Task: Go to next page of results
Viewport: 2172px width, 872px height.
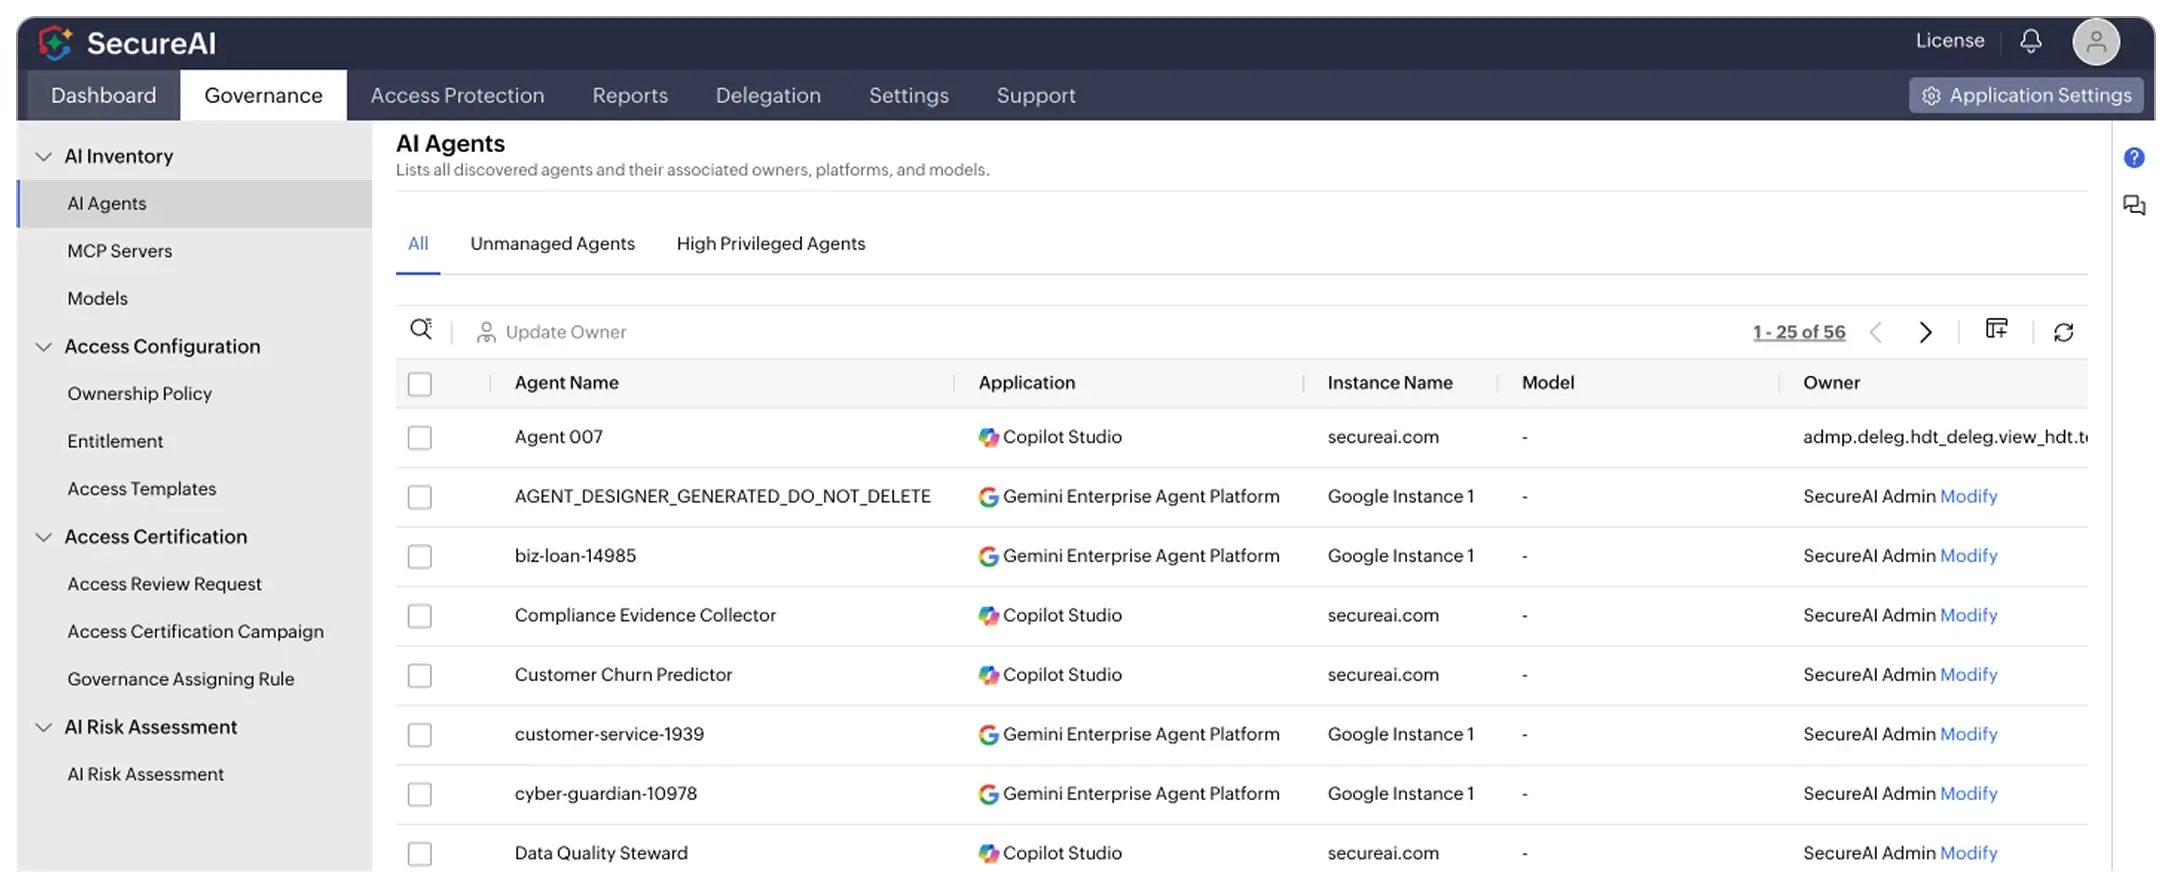Action: [1925, 332]
